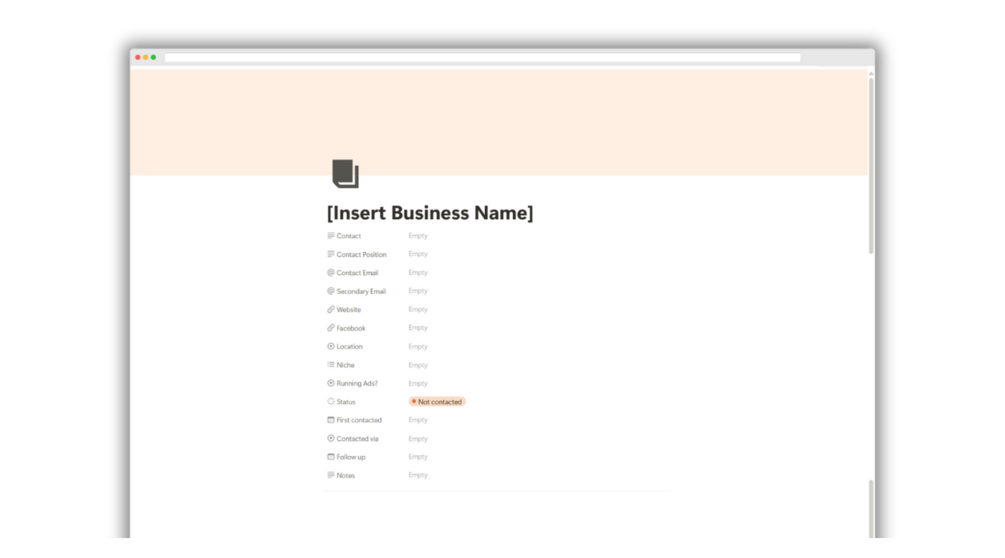This screenshot has width=1005, height=558.
Task: Click the Contacted via property label
Action: point(358,439)
